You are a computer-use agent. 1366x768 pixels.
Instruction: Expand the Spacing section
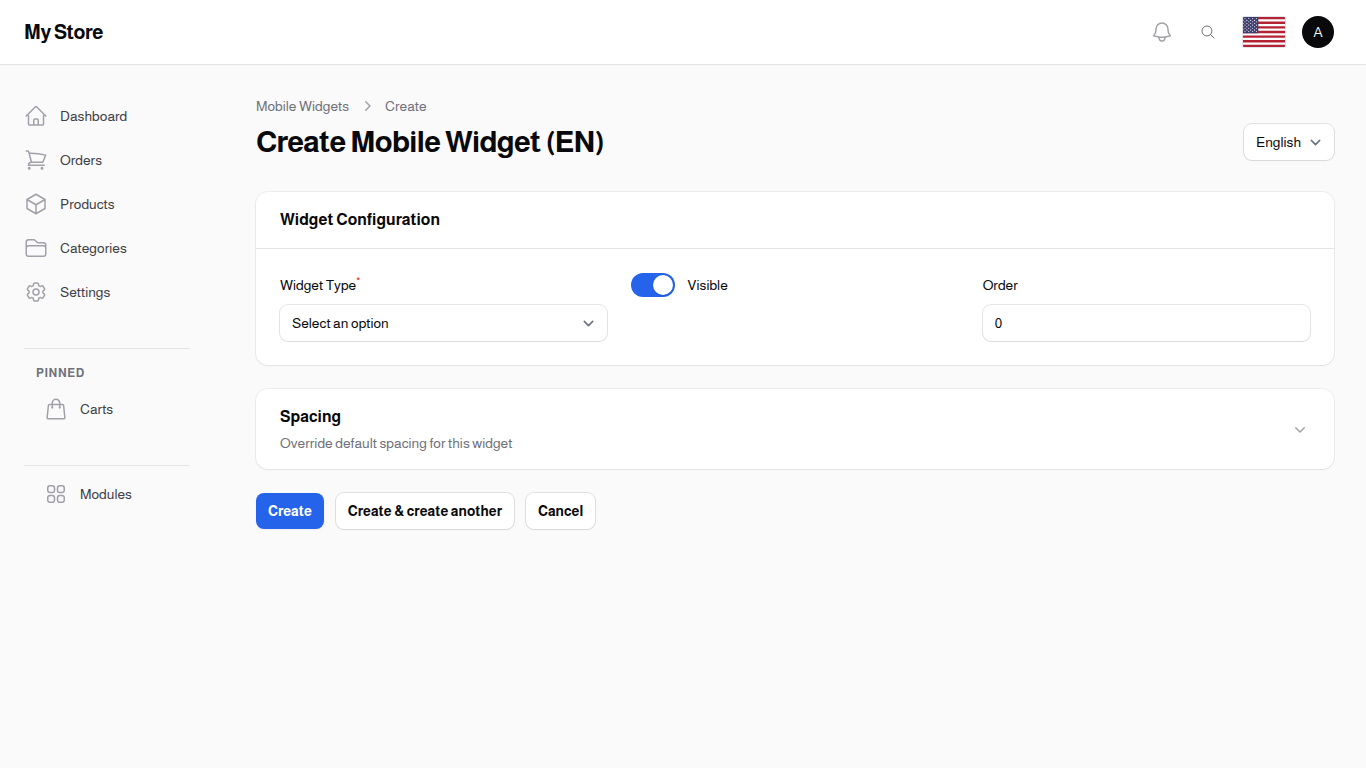(1299, 429)
